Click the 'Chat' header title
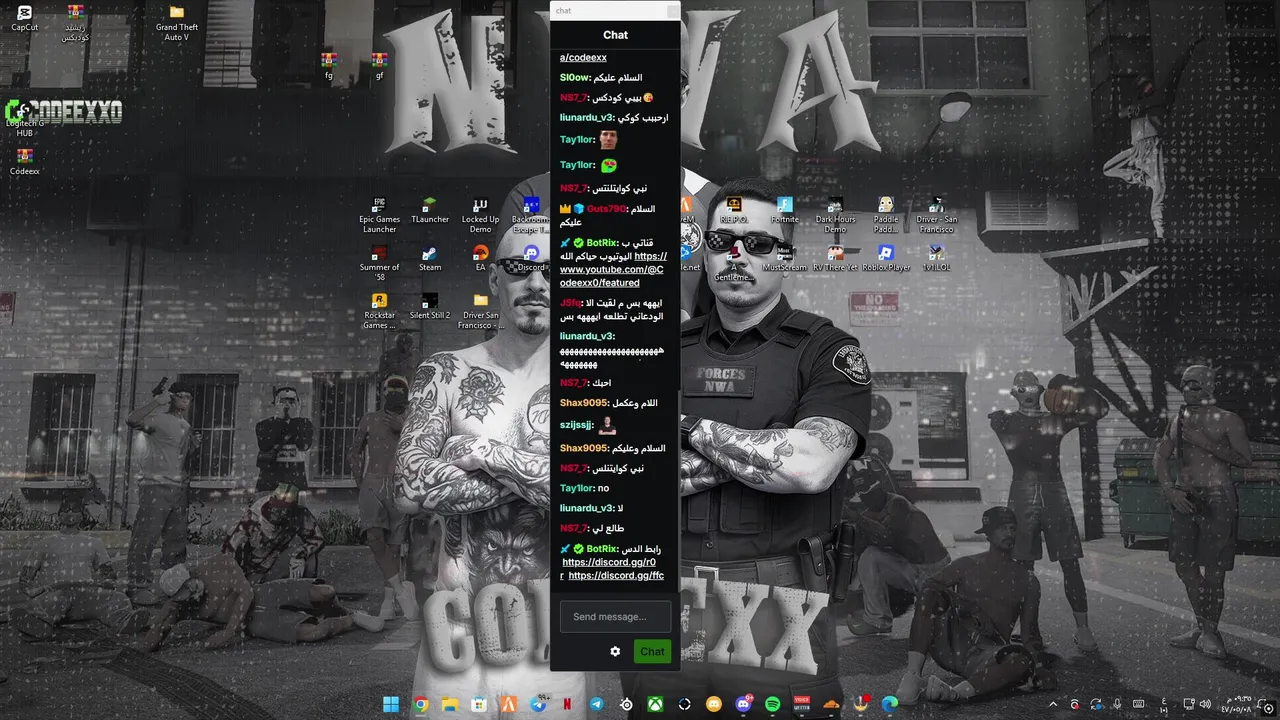The height and width of the screenshot is (720, 1280). (615, 35)
